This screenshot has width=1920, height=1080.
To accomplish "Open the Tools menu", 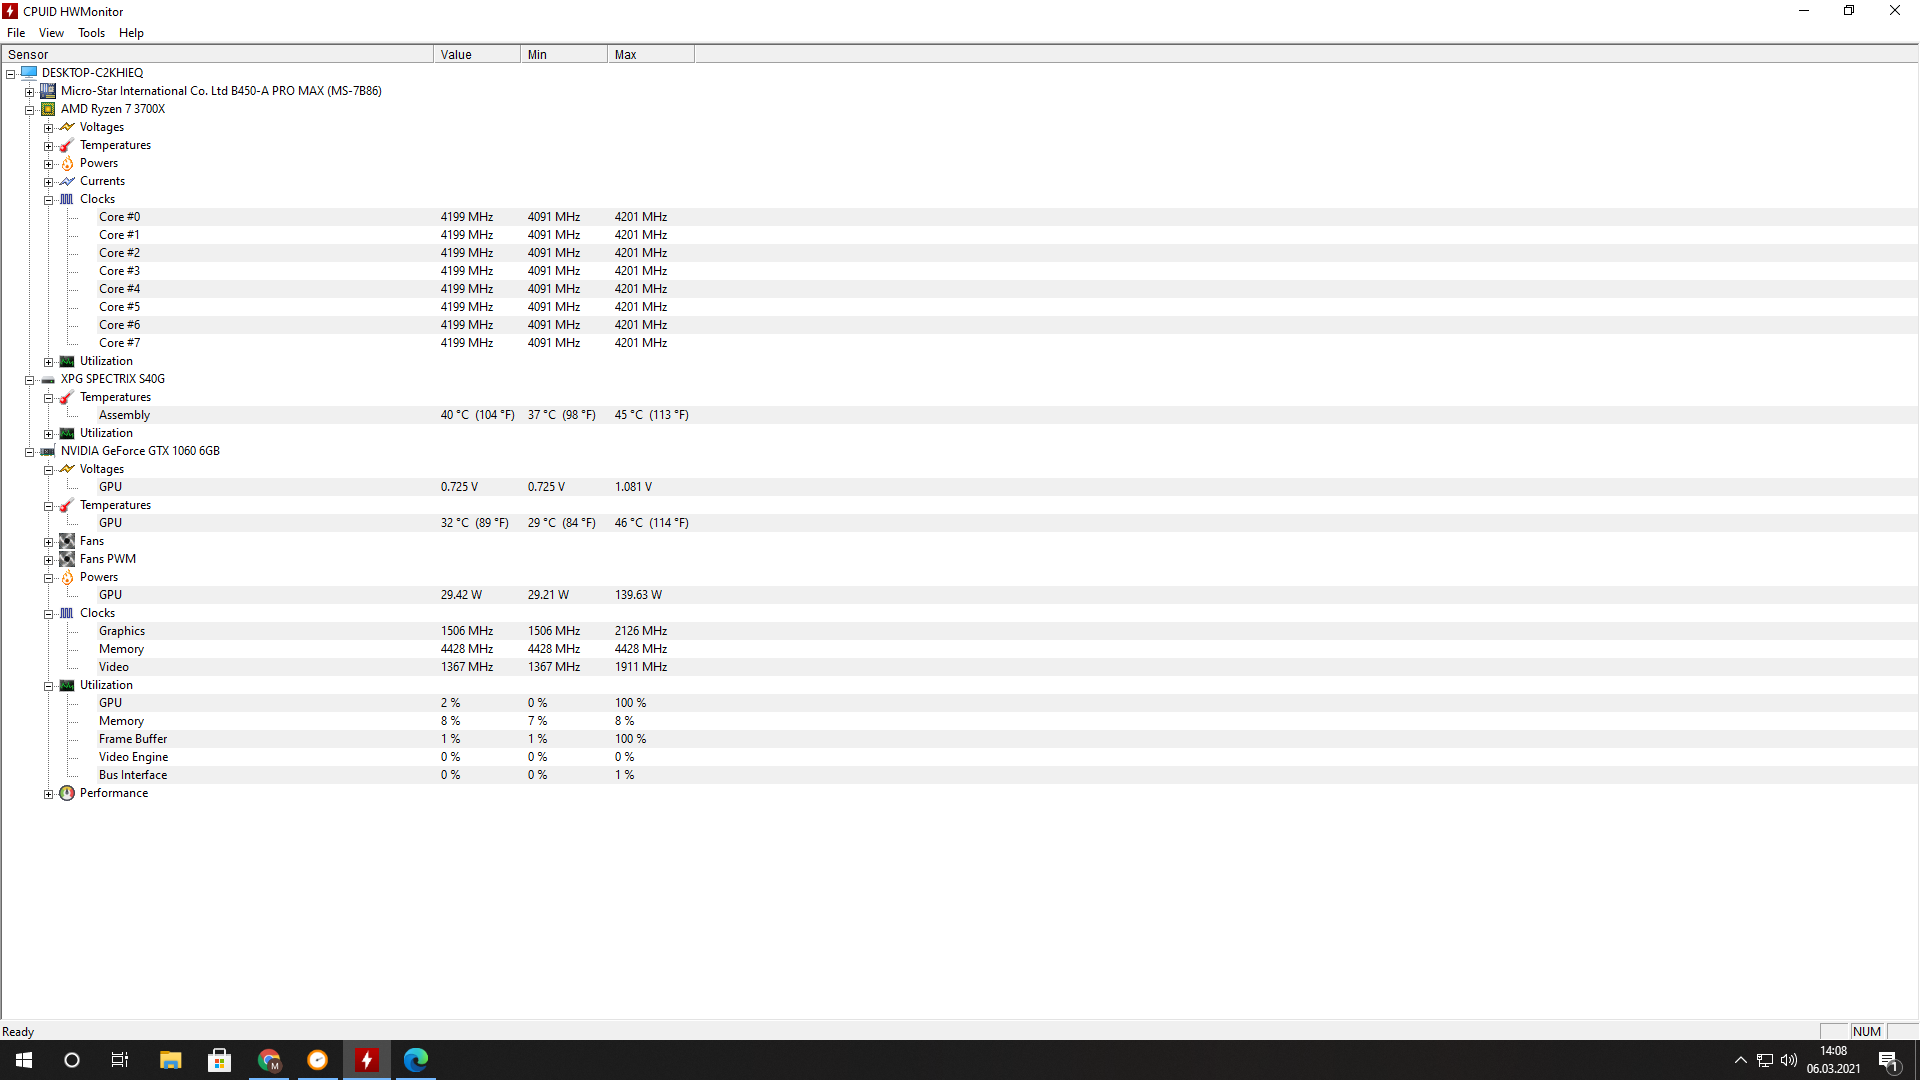I will pos(91,33).
